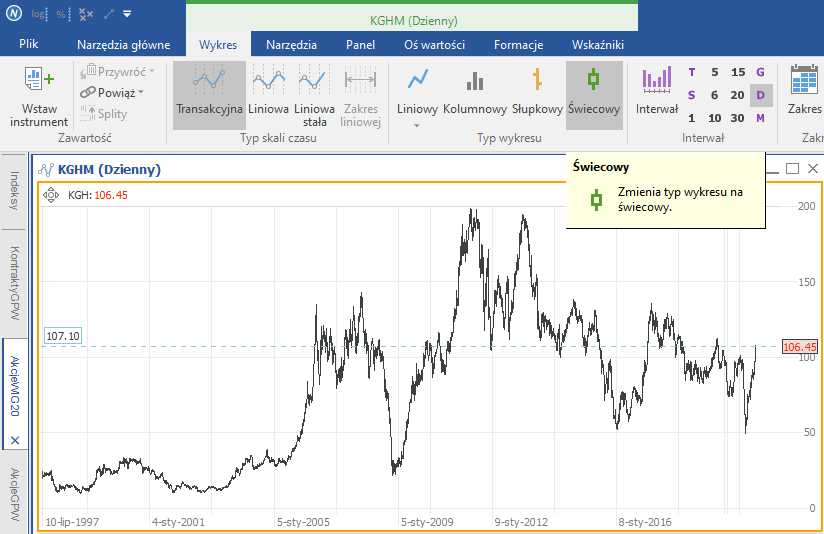Switch chart type to Kolumnowy
The image size is (824, 534).
(475, 89)
